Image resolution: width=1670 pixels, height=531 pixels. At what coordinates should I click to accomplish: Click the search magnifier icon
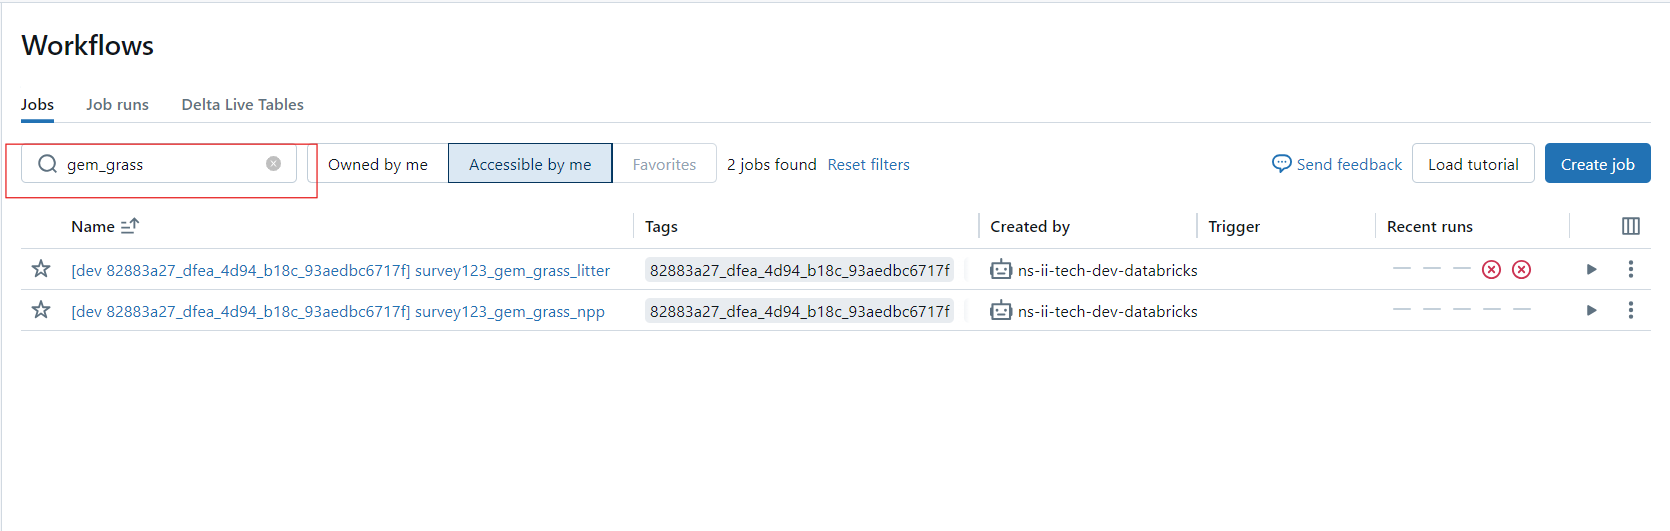(x=47, y=164)
